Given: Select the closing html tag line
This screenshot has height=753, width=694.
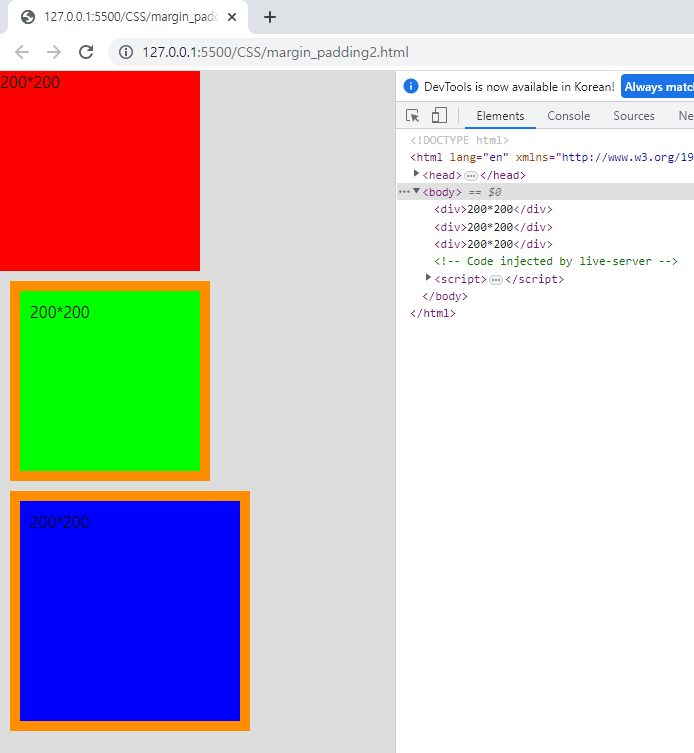Looking at the screenshot, I should (433, 314).
